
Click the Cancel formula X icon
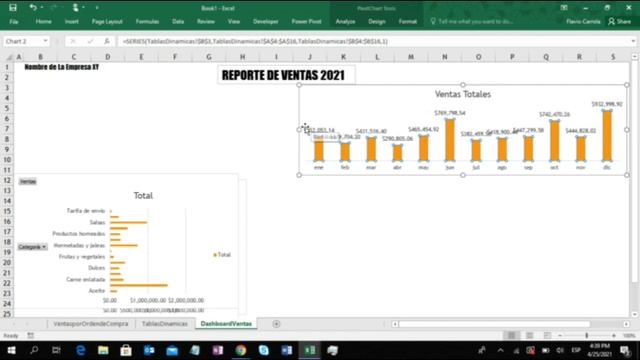pyautogui.click(x=73, y=41)
